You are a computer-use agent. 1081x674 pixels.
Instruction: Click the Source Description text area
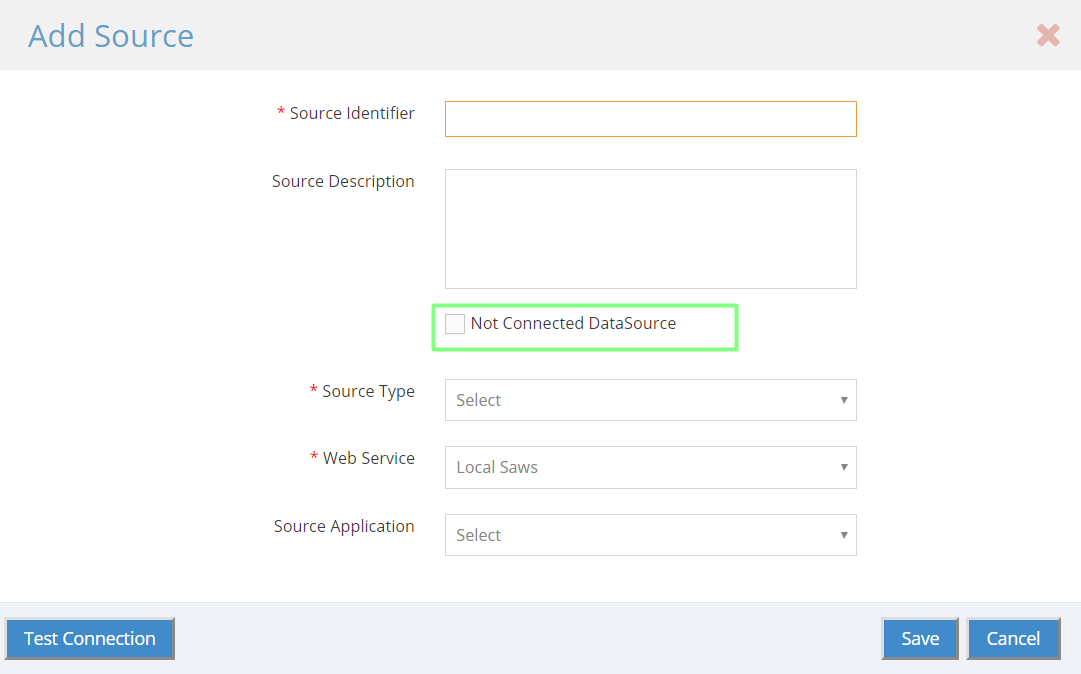651,229
